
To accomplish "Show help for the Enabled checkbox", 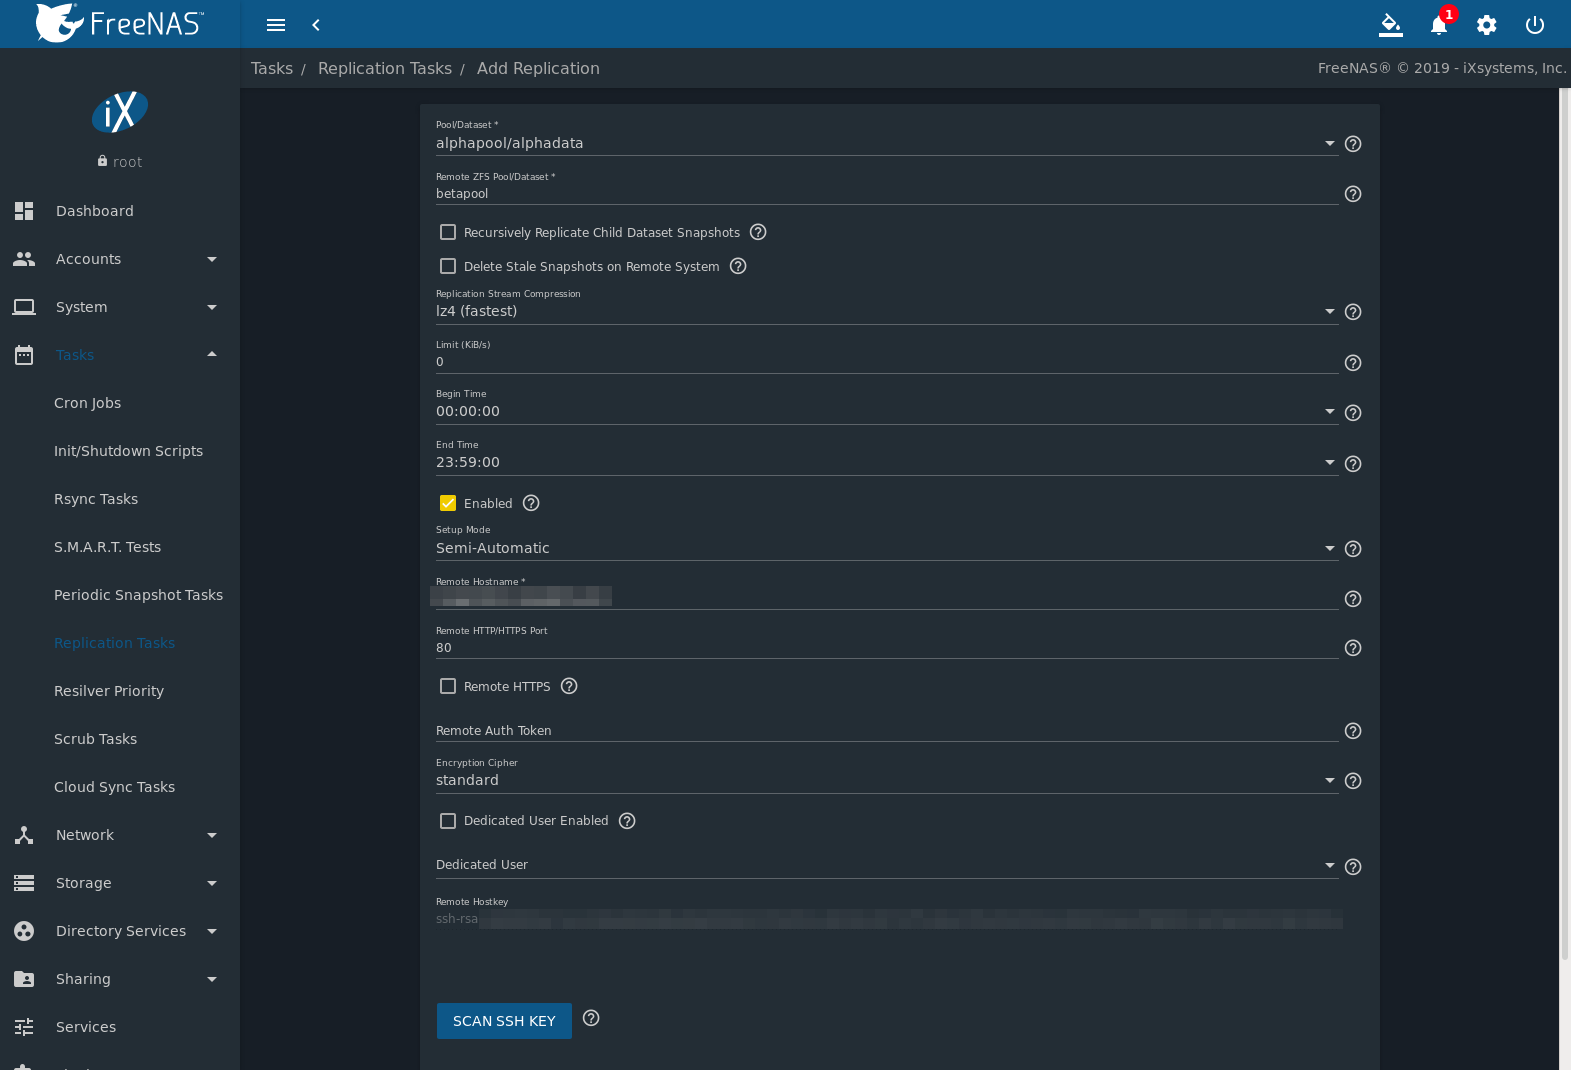I will click(x=531, y=503).
